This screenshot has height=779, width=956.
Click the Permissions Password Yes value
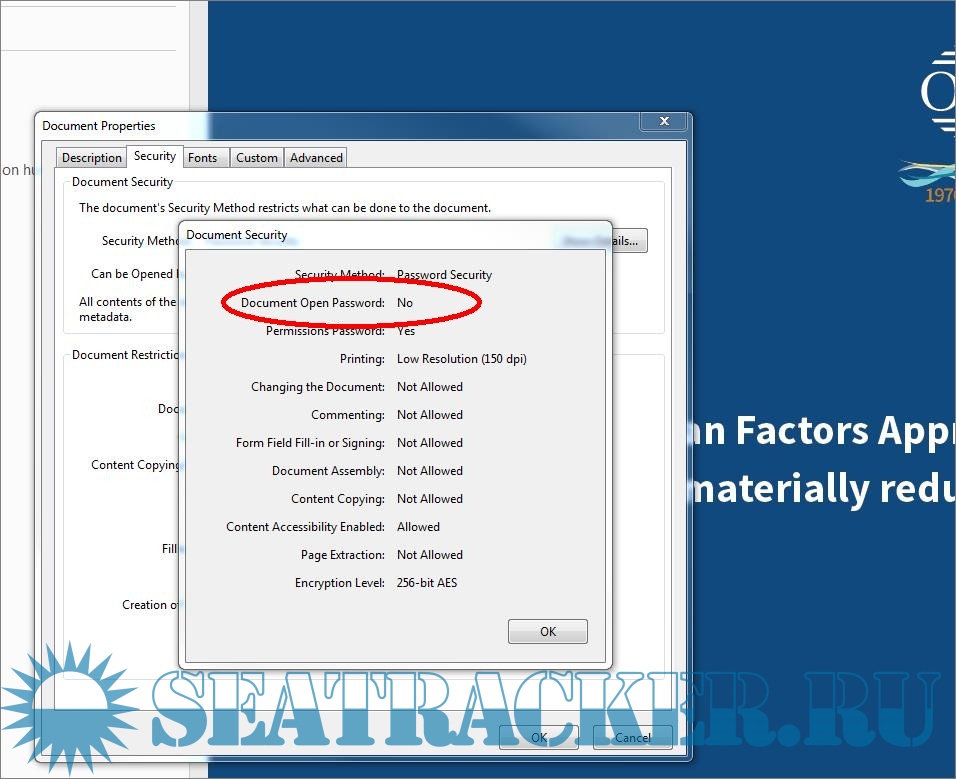(406, 331)
